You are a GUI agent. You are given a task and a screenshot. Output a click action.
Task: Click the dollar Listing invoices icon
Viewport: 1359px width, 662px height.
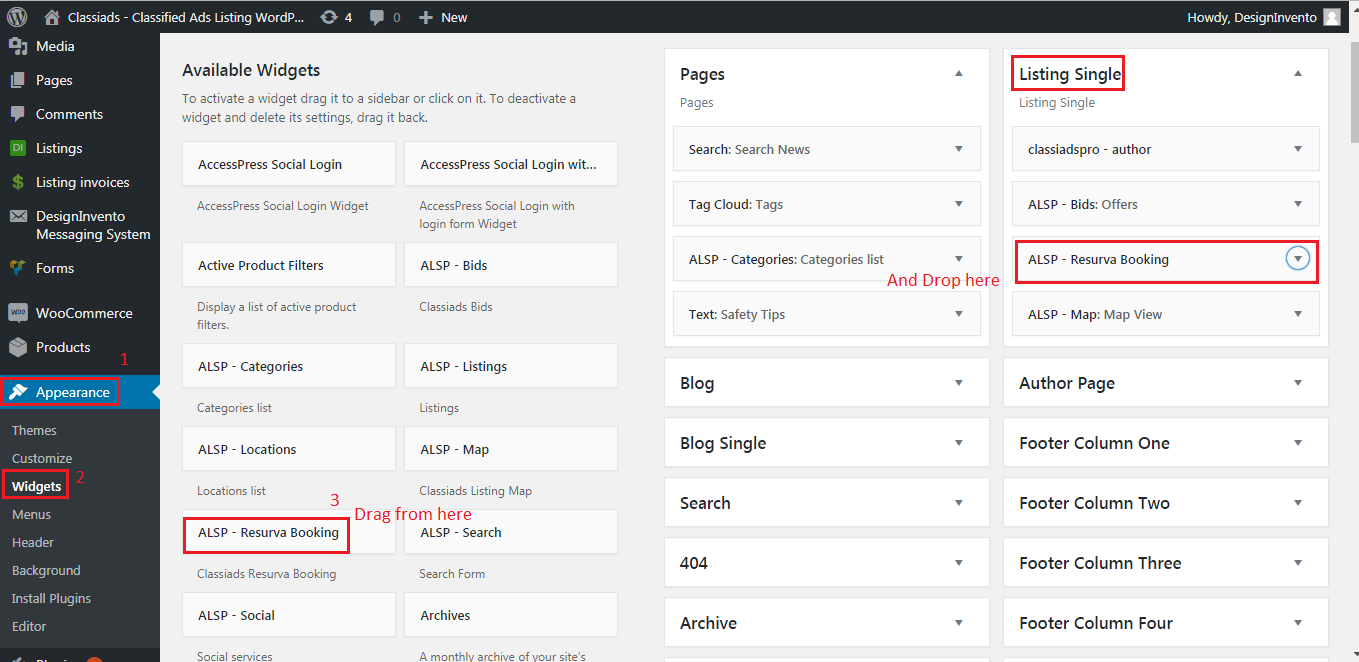click(x=17, y=182)
